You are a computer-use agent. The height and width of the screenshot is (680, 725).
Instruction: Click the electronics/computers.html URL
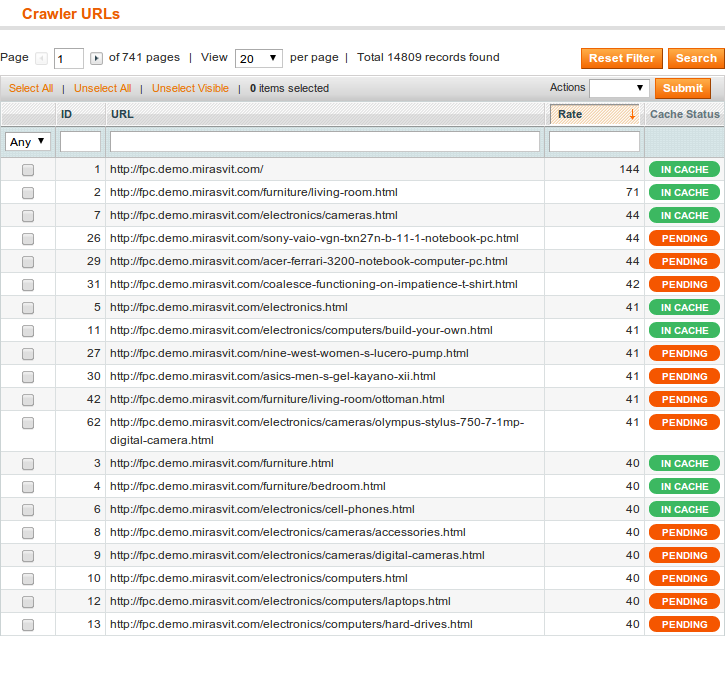click(x=258, y=578)
